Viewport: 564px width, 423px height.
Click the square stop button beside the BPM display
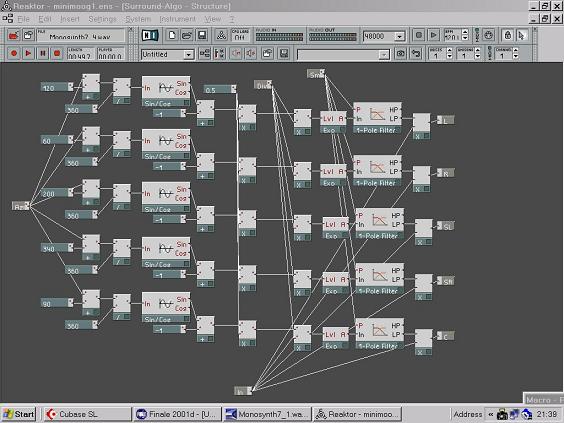(x=419, y=35)
